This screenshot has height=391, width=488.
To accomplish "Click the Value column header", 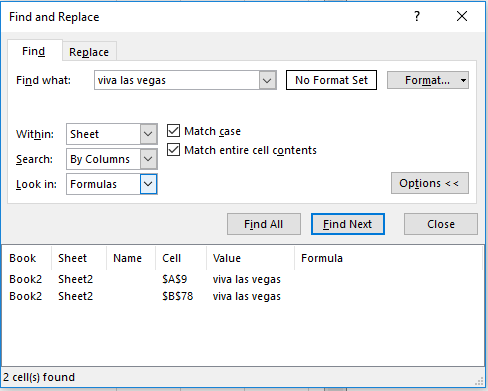I will (x=250, y=258).
